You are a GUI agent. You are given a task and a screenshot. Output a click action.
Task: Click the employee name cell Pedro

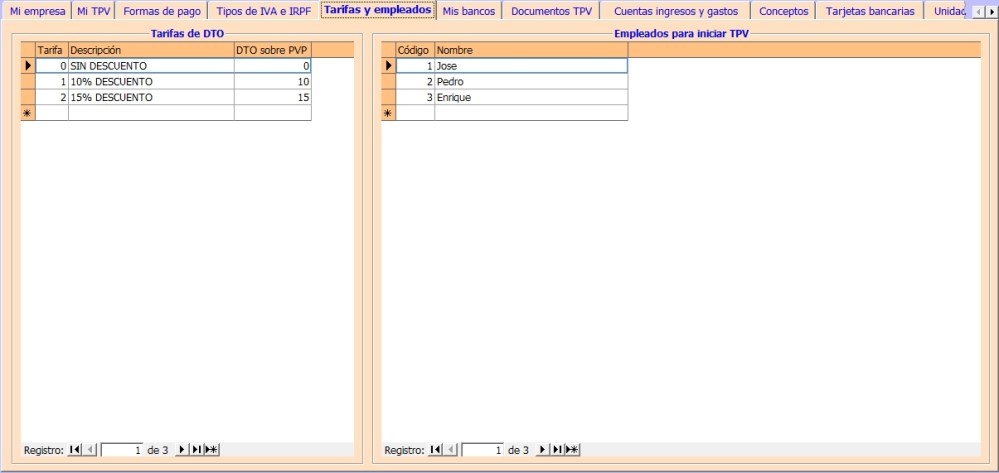coord(530,82)
